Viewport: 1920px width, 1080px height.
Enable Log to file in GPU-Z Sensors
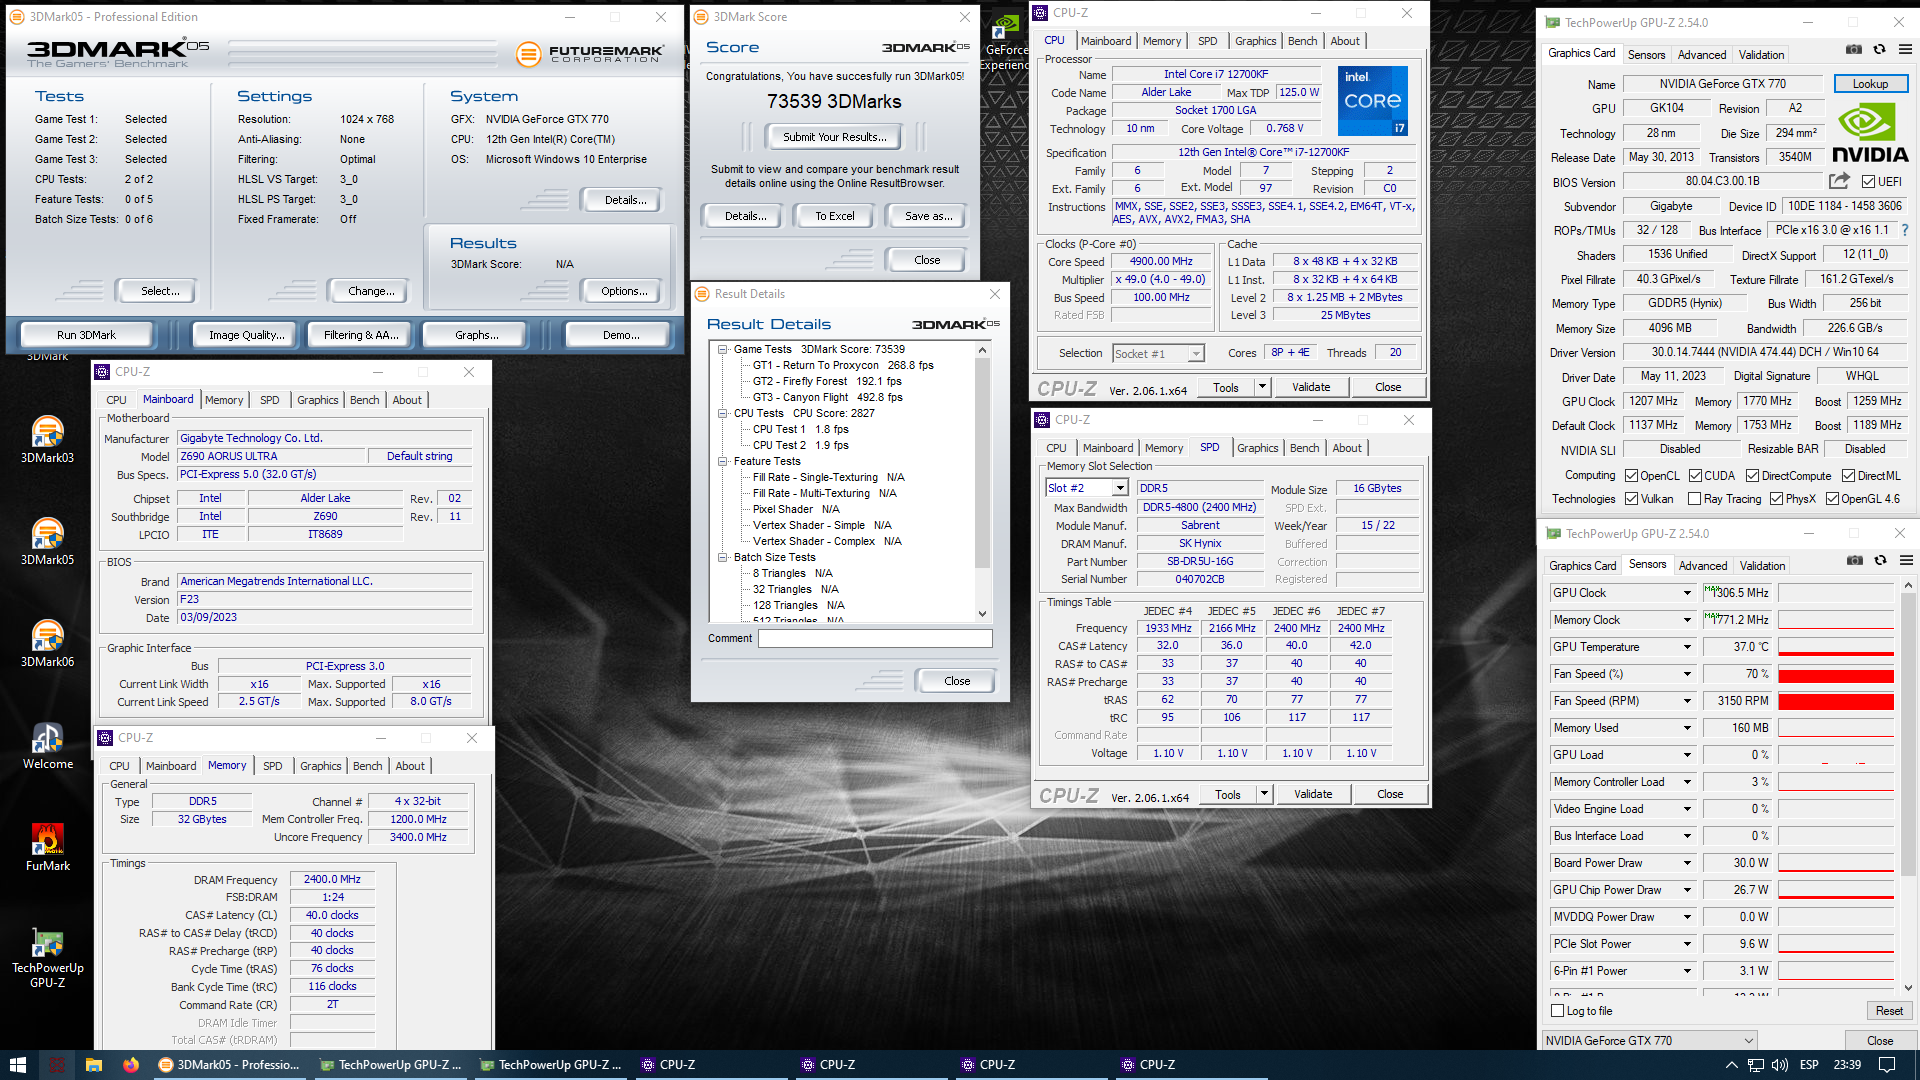(x=1557, y=1011)
